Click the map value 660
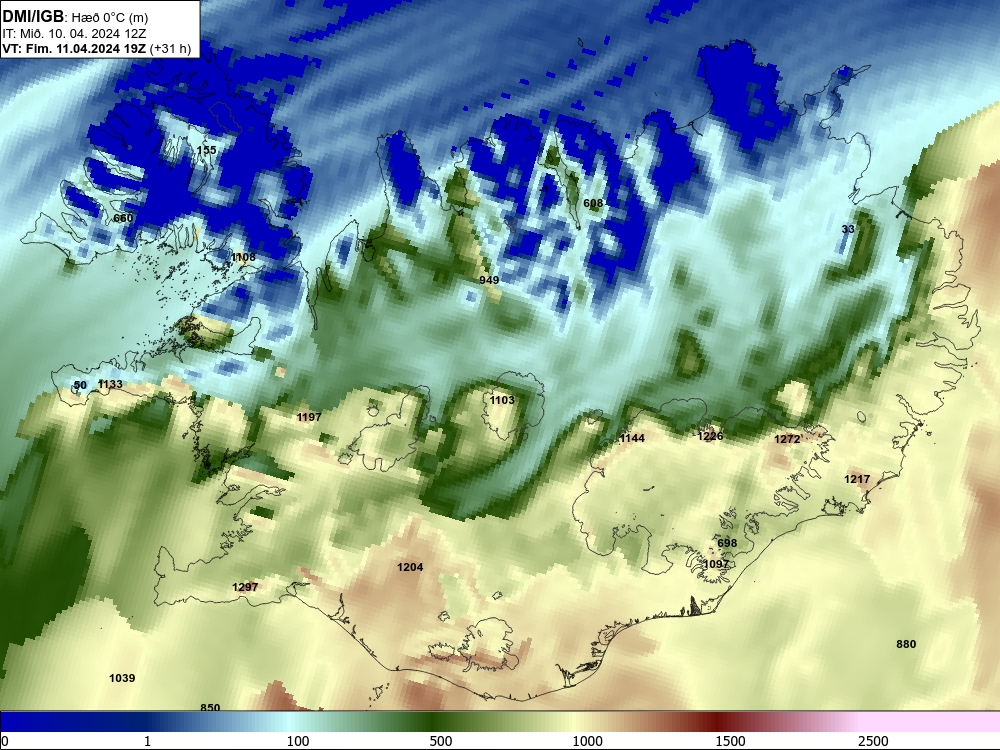Viewport: 1000px width, 750px height. pyautogui.click(x=123, y=218)
